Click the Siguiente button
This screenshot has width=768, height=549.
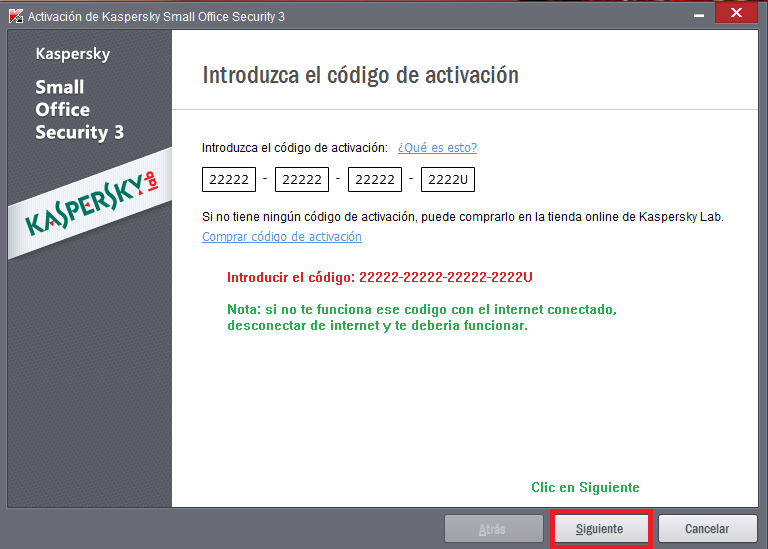tap(600, 528)
